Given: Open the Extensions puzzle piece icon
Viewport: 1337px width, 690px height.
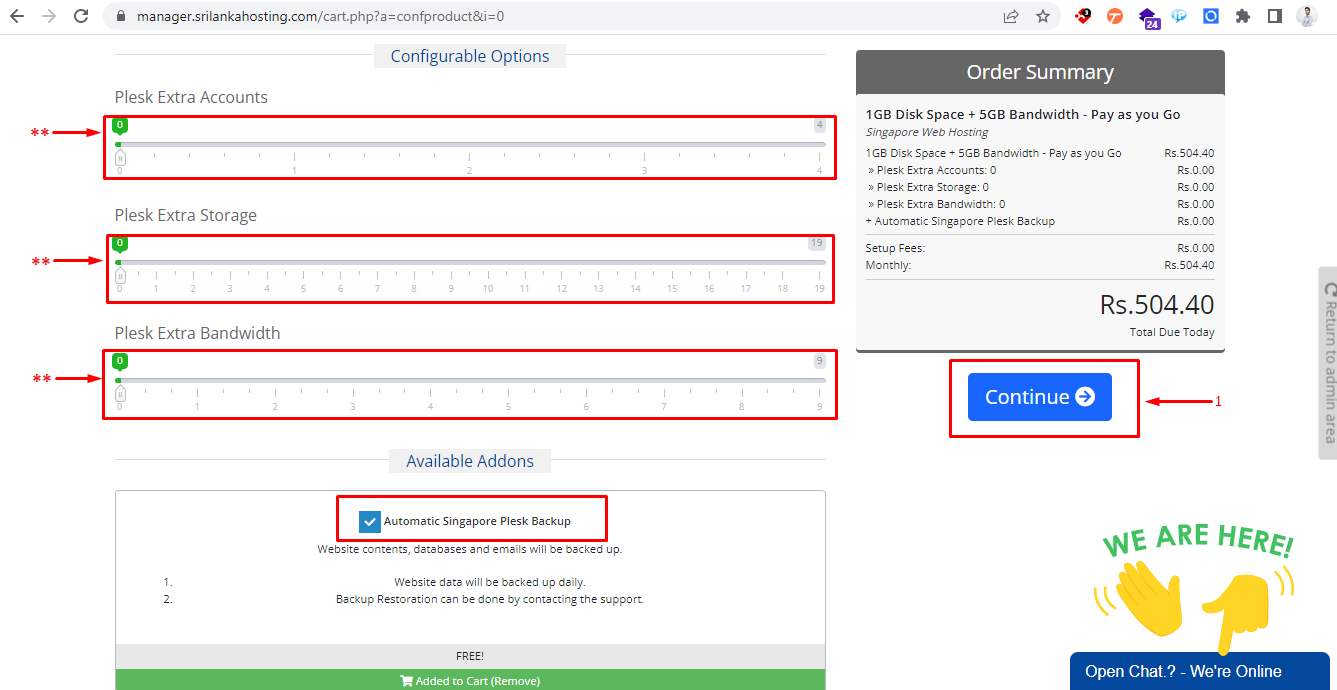Looking at the screenshot, I should (1242, 16).
